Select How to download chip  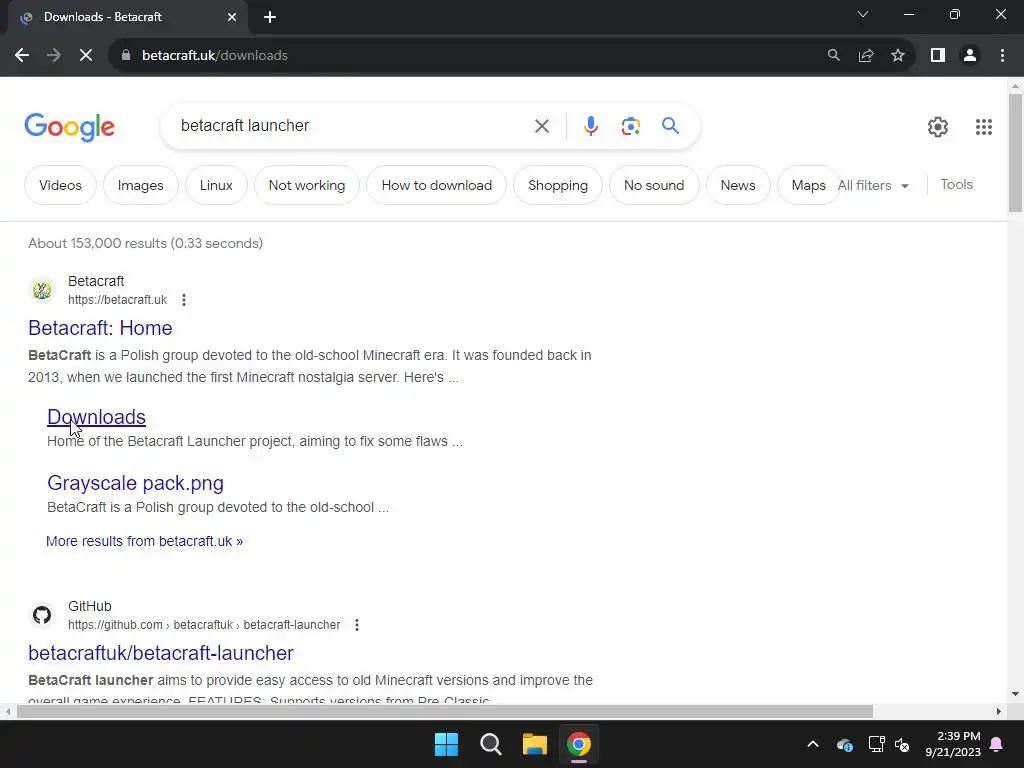coord(436,185)
